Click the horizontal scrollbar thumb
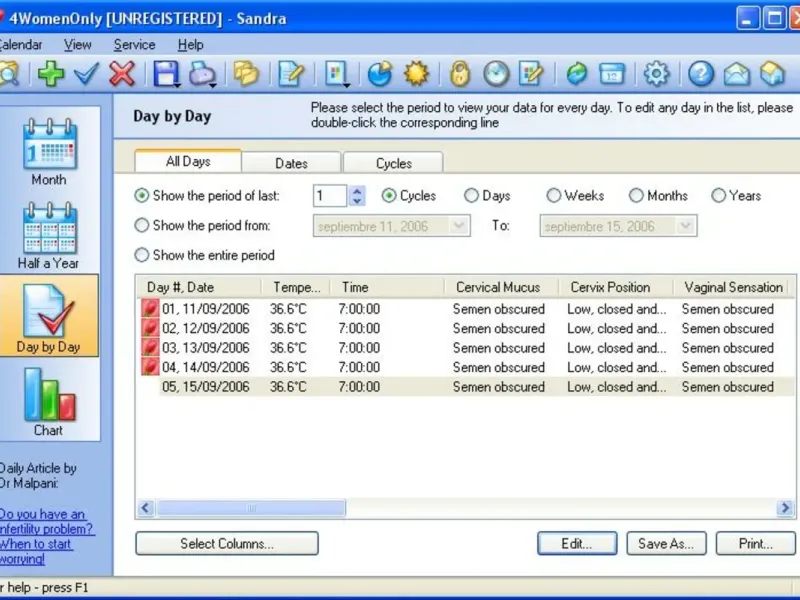The height and width of the screenshot is (600, 800). click(x=251, y=508)
